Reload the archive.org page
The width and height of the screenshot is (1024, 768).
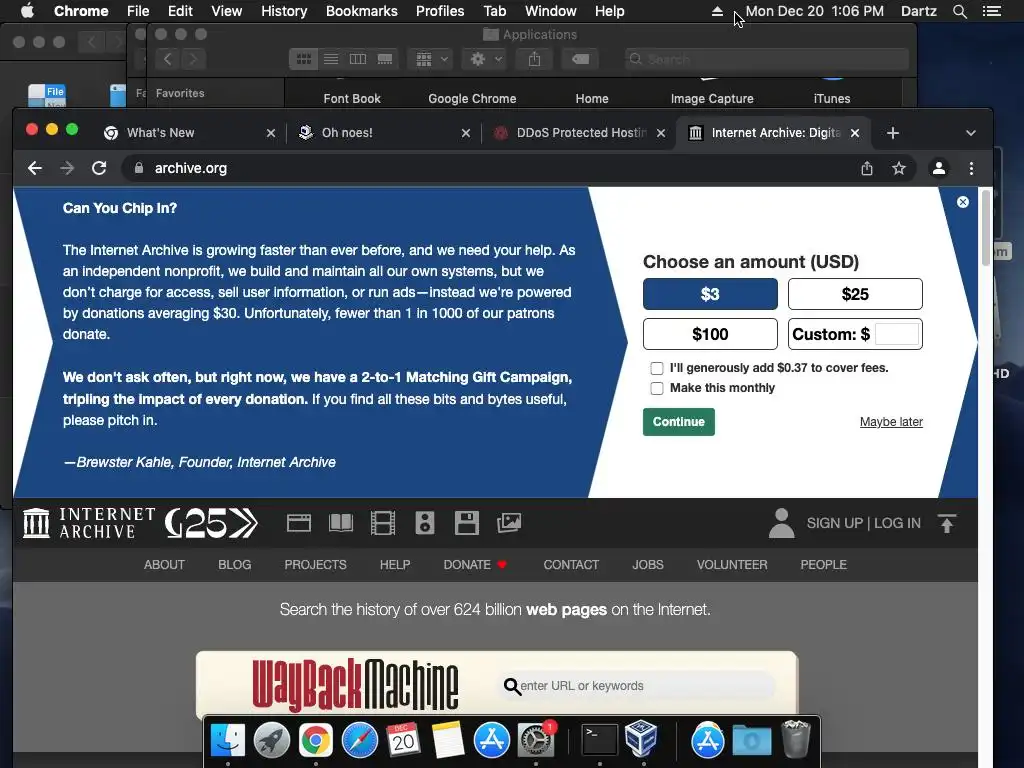tap(99, 168)
